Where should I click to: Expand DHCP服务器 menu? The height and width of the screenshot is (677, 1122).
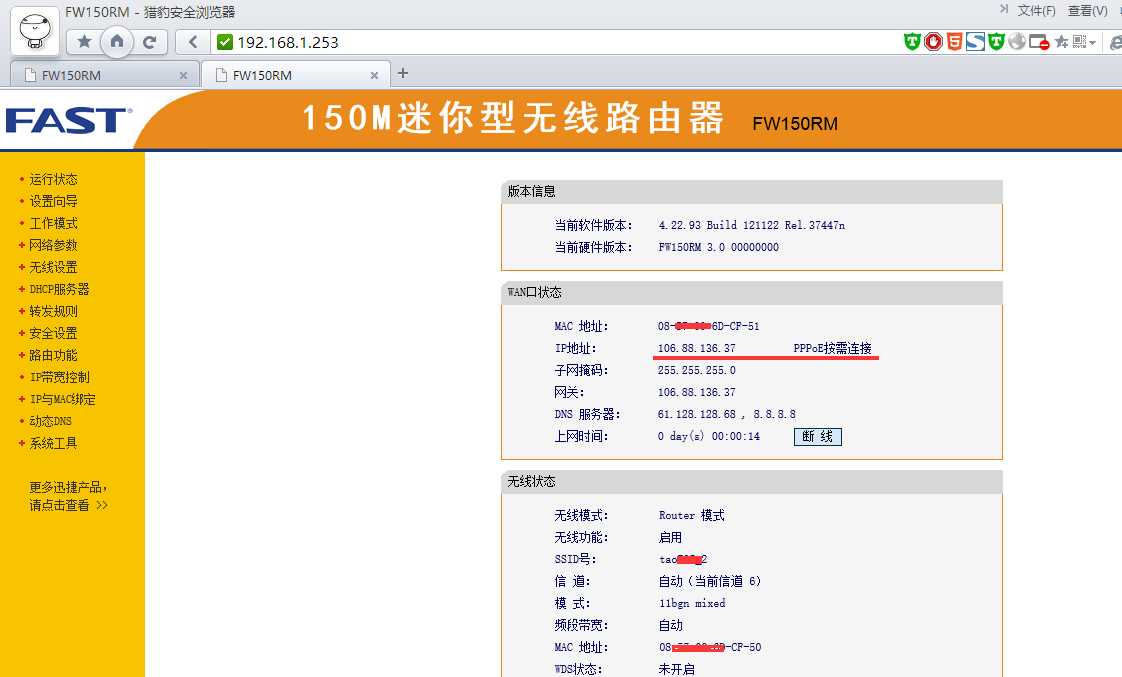59,289
